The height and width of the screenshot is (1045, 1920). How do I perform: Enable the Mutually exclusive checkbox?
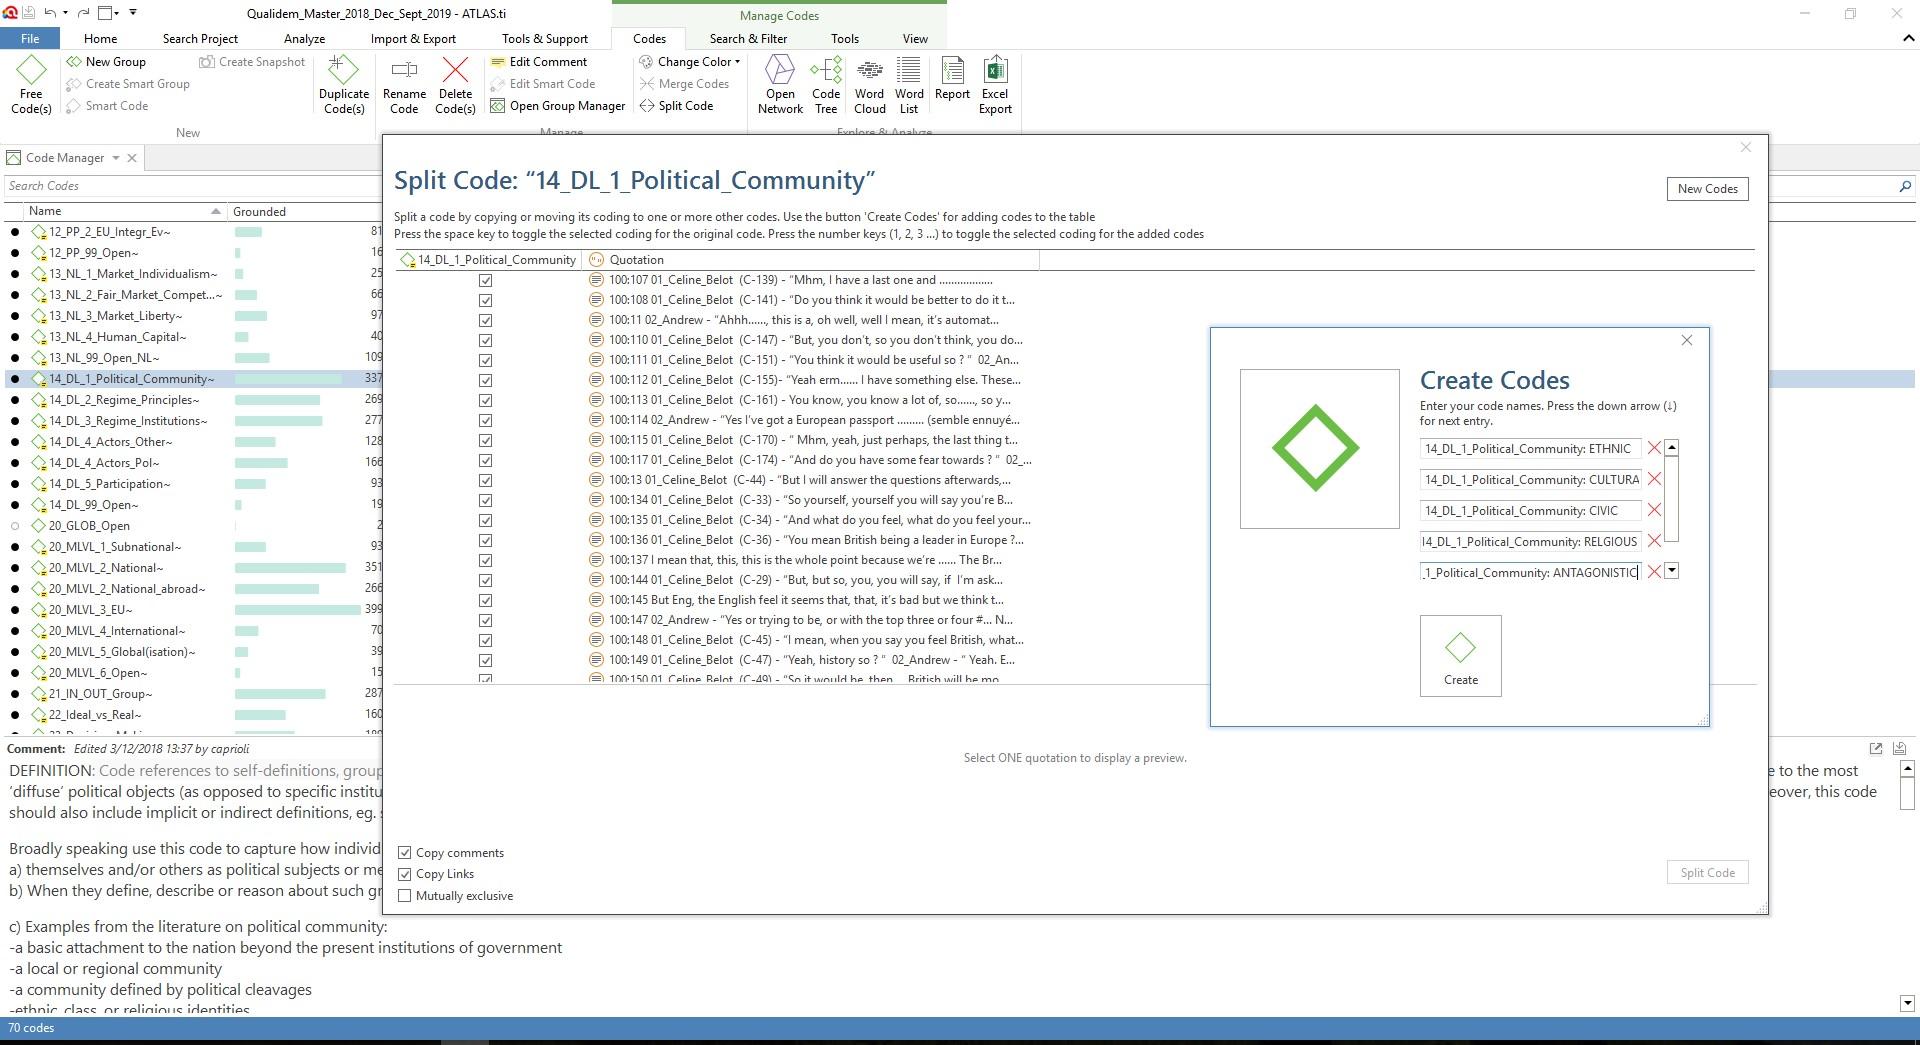[405, 896]
